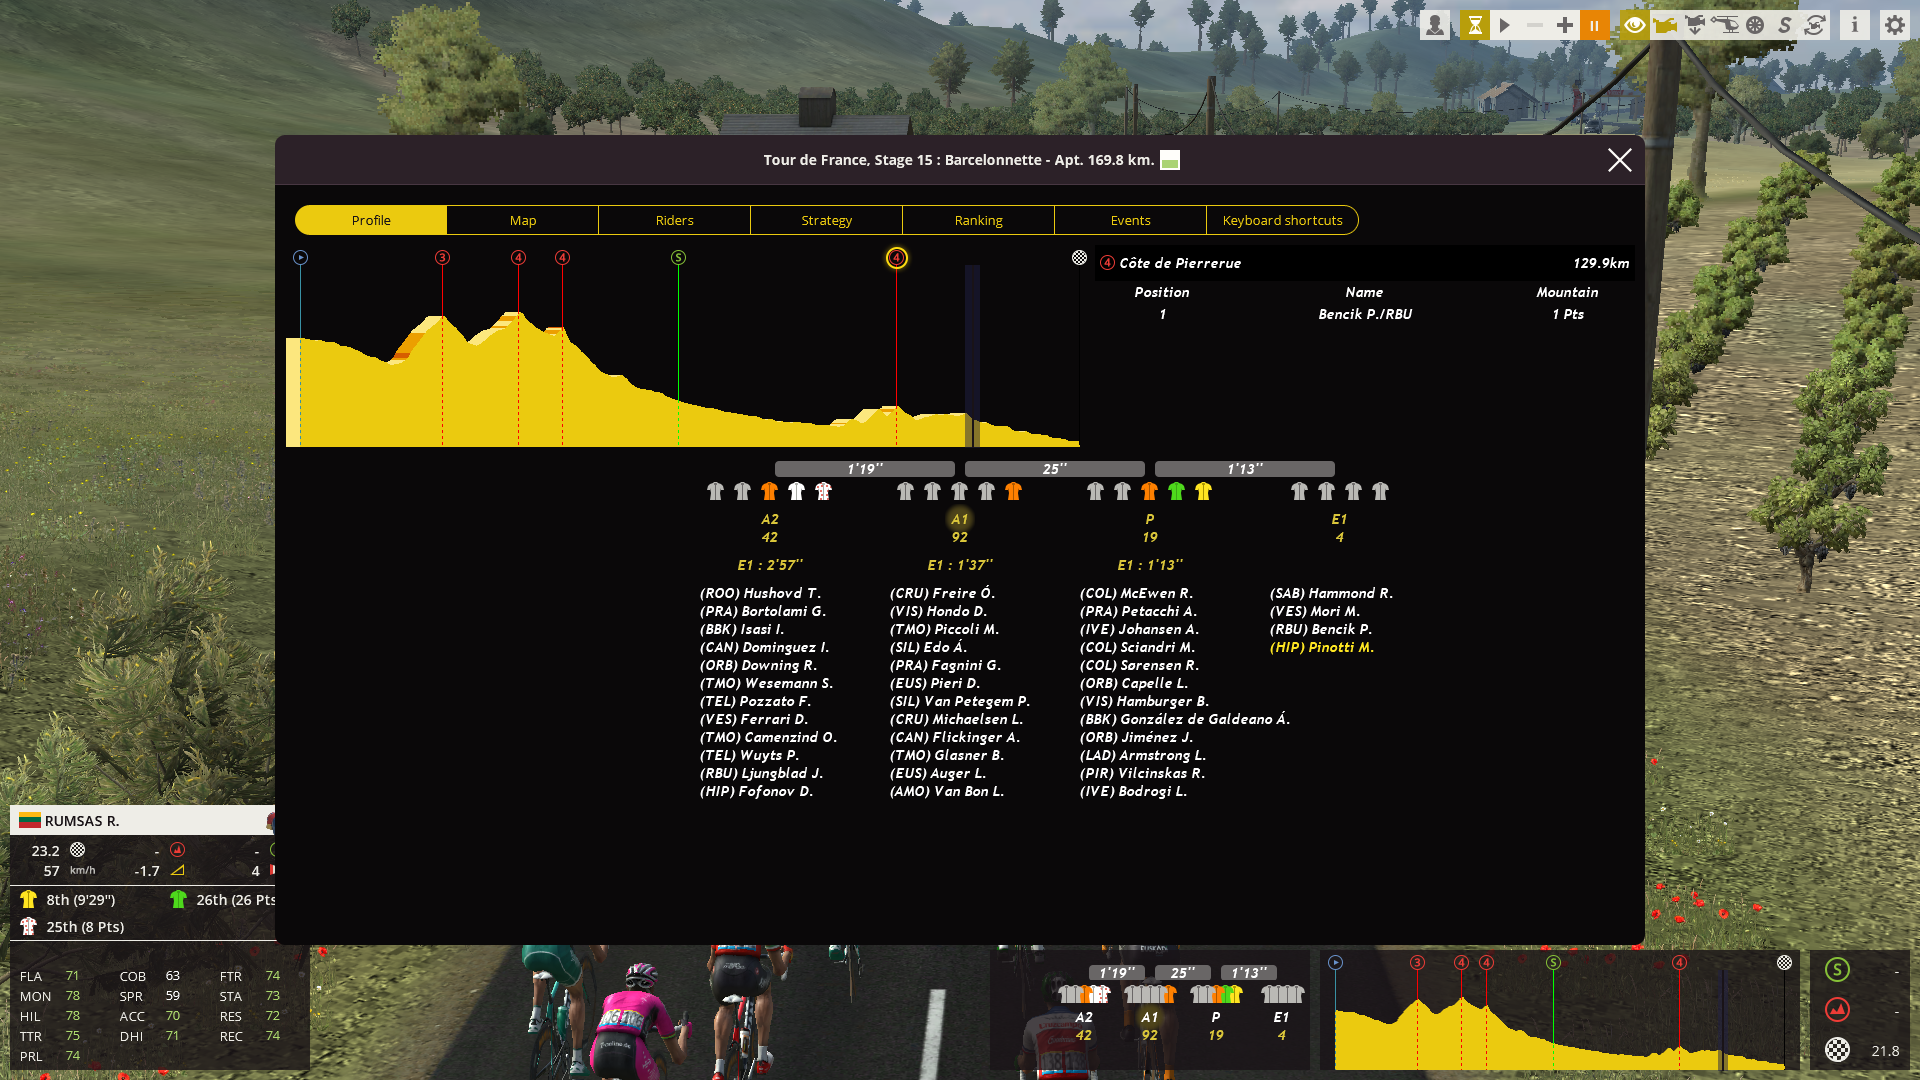The image size is (1920, 1080).
Task: Select the helicopter camera view
Action: pyautogui.click(x=1725, y=25)
